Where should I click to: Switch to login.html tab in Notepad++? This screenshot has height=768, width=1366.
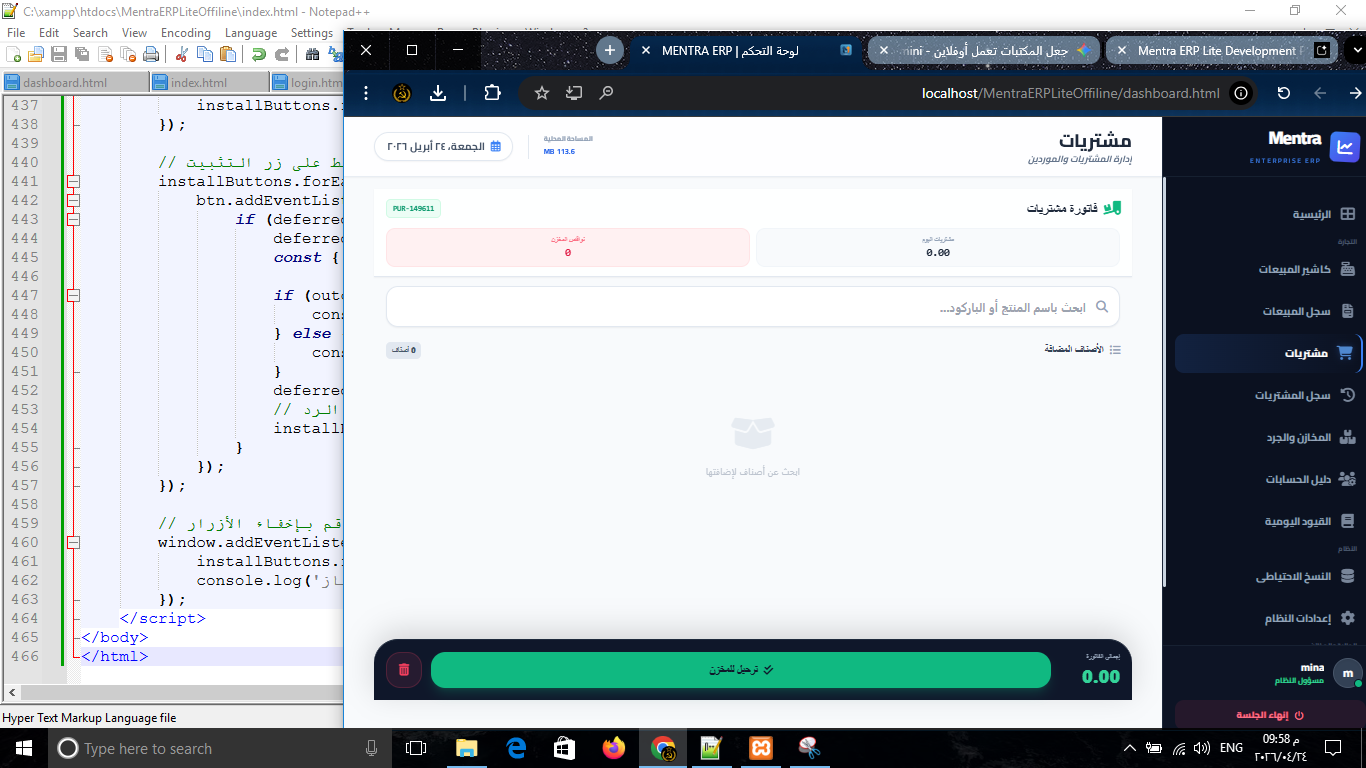tap(307, 83)
